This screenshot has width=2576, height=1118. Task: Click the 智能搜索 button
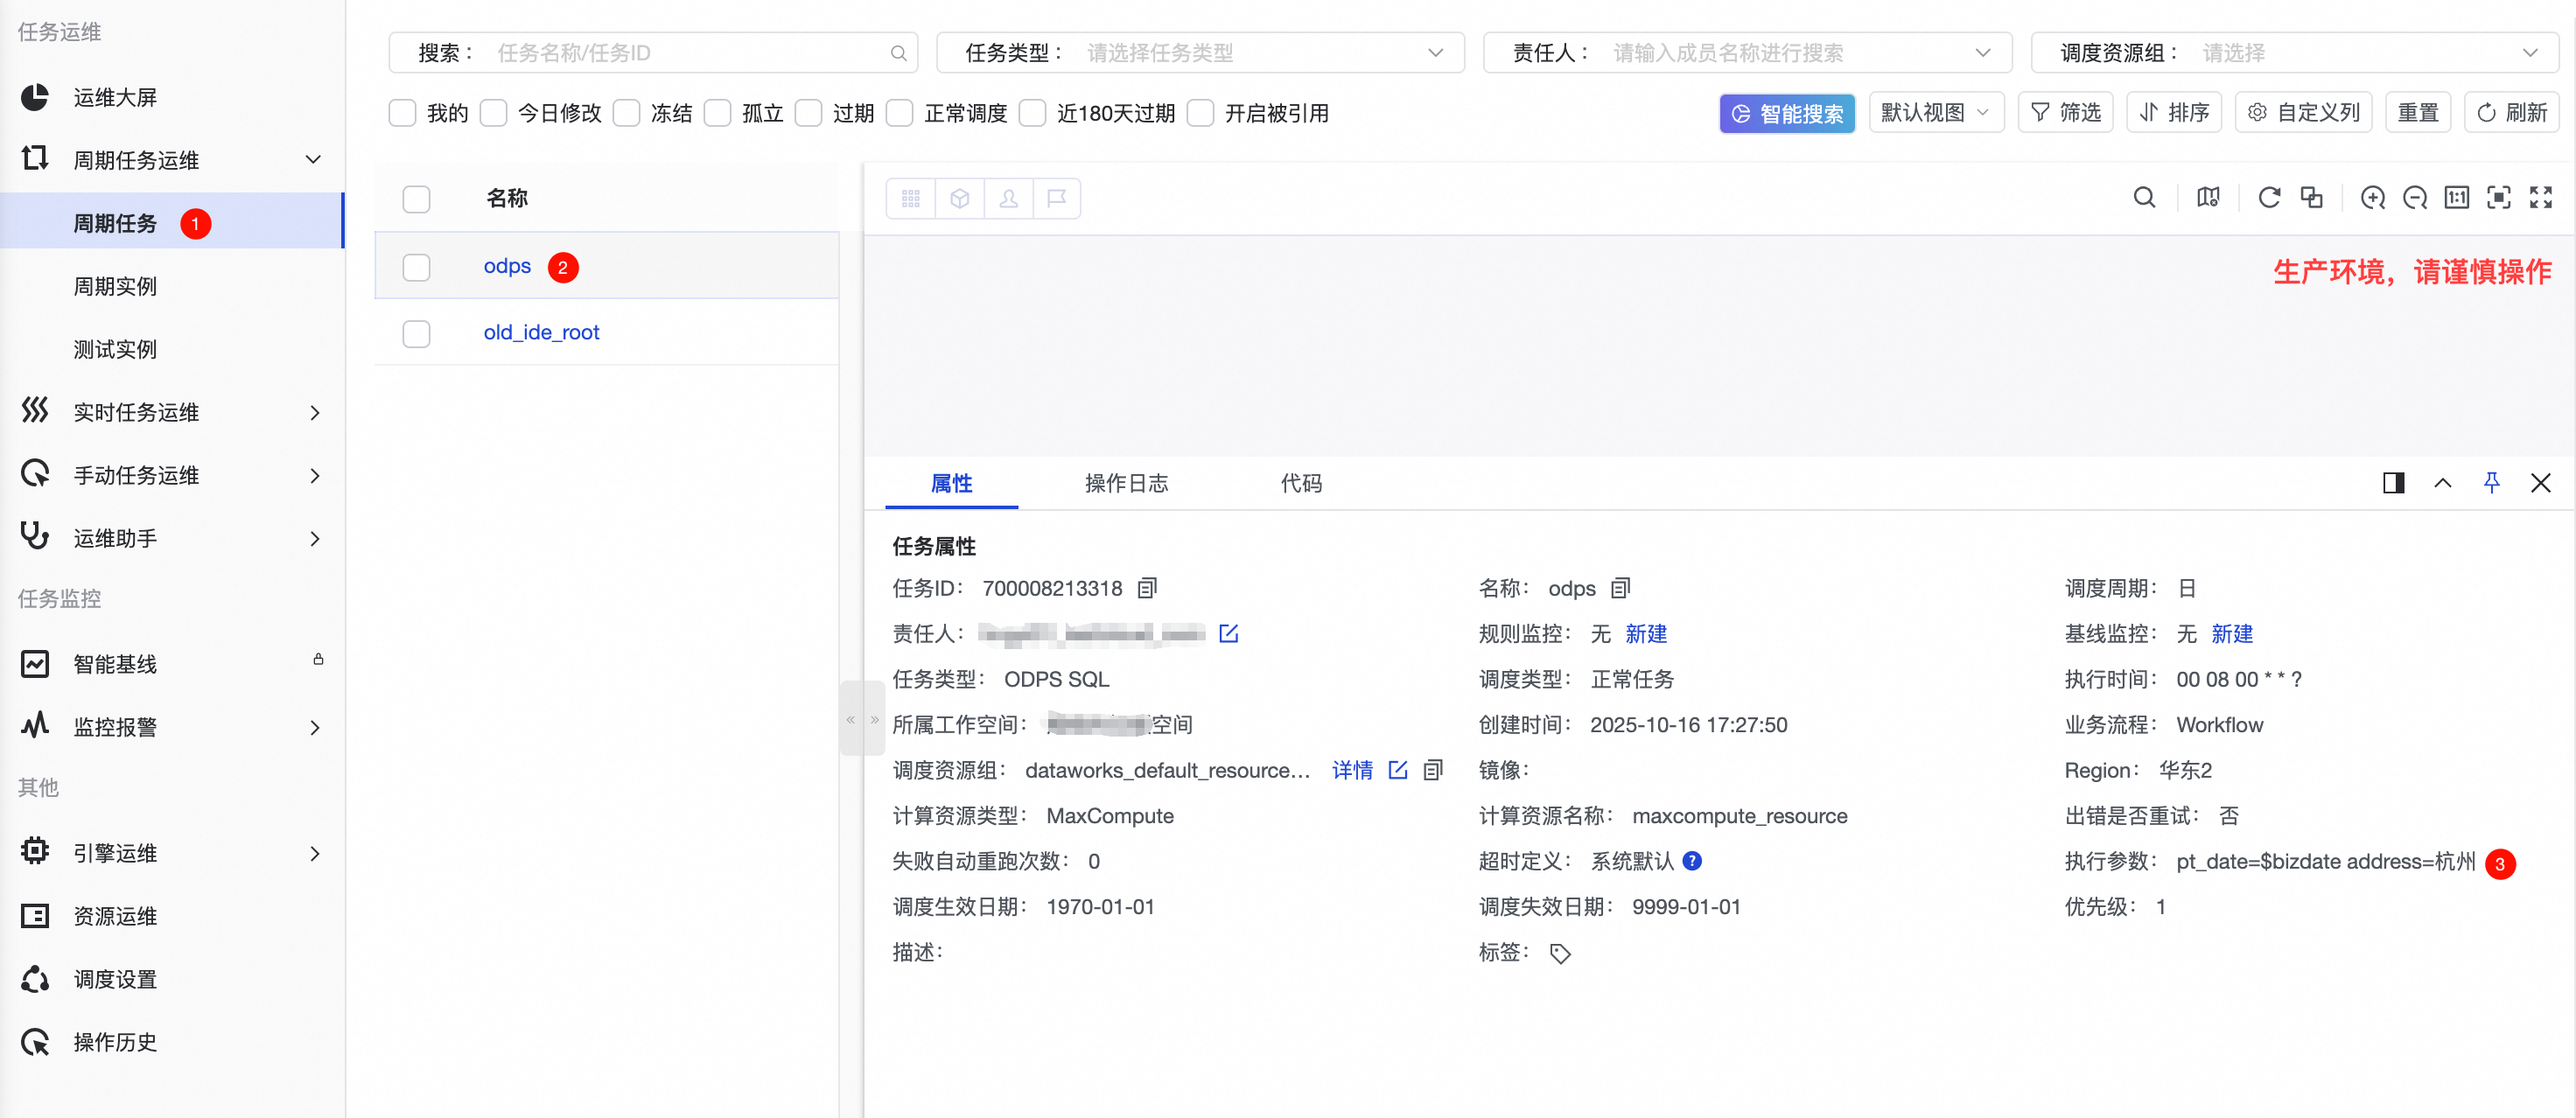pos(1786,113)
